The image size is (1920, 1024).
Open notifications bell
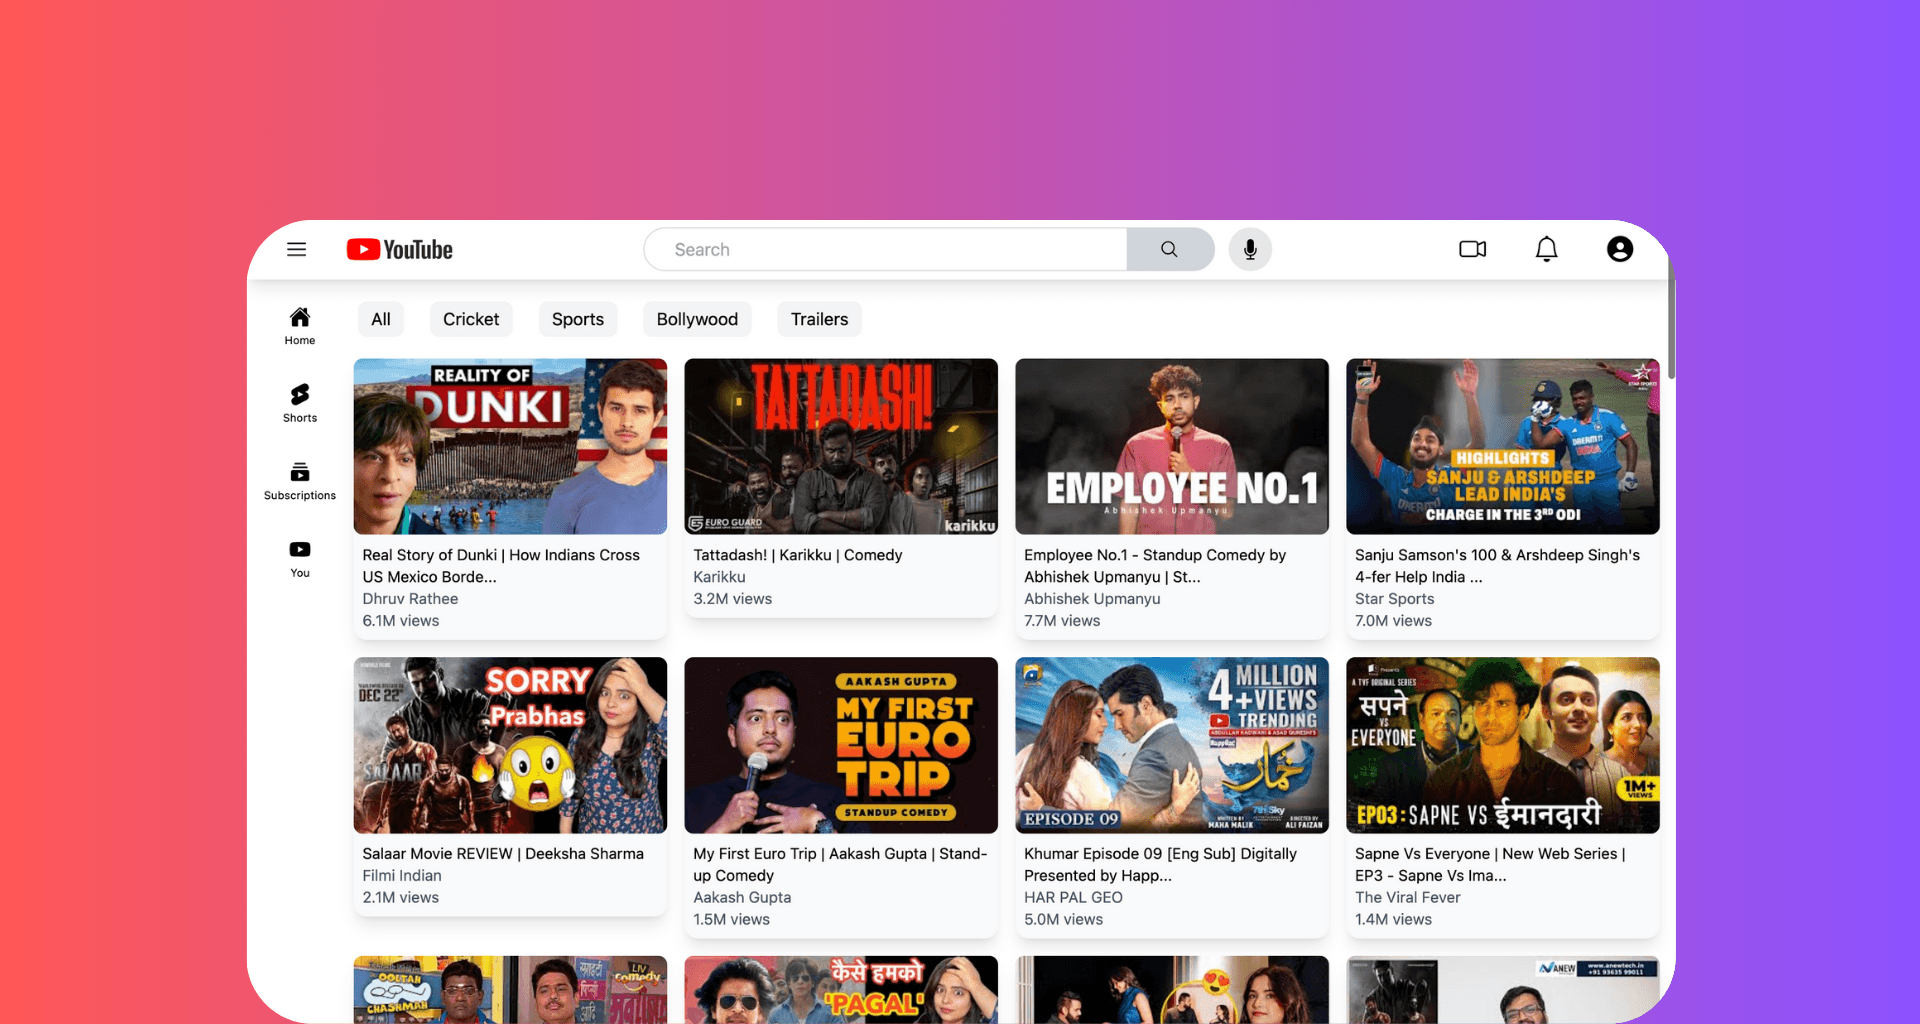1547,249
